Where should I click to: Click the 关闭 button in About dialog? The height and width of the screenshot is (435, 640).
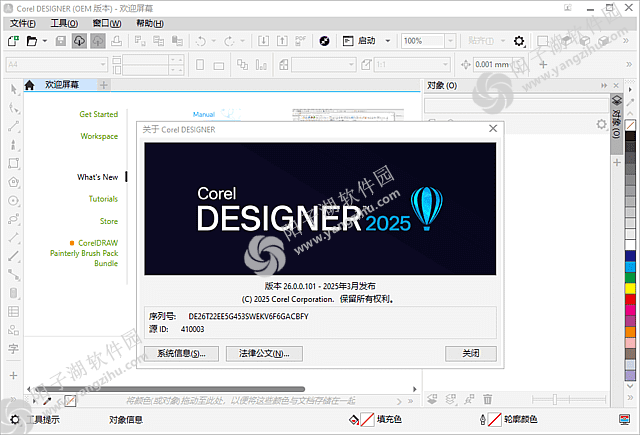click(x=471, y=354)
